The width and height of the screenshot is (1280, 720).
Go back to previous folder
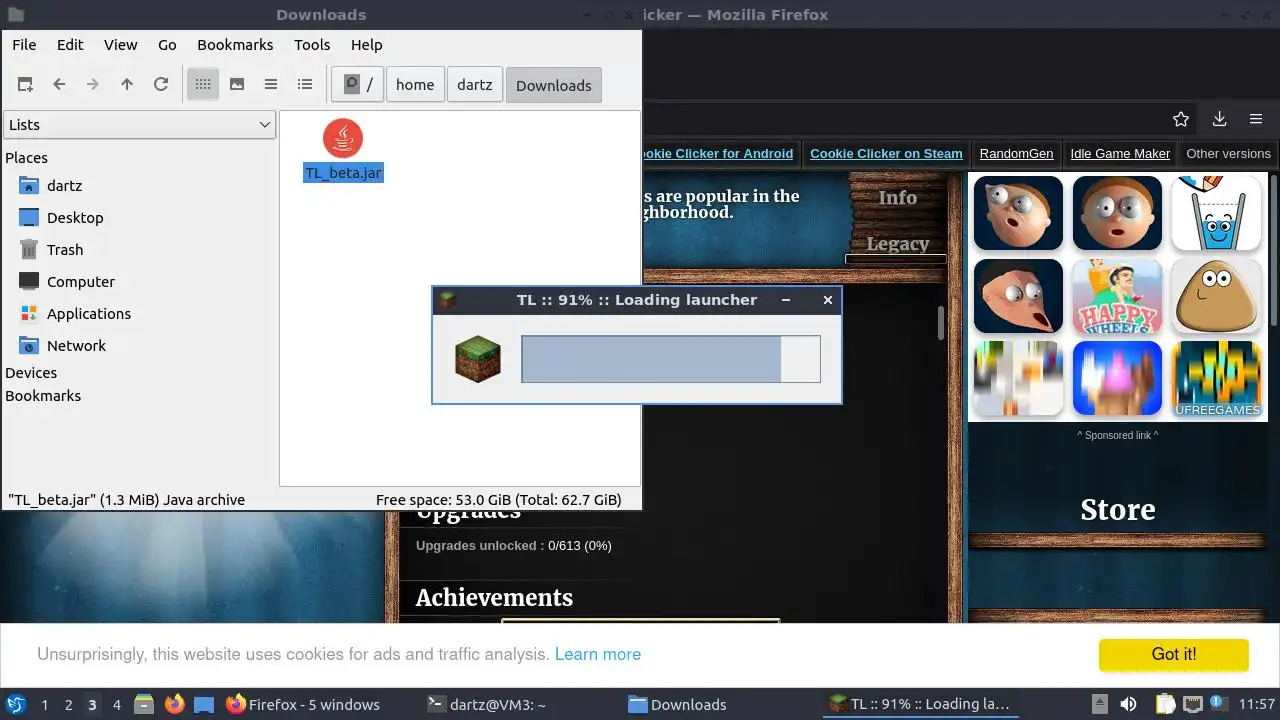point(59,85)
